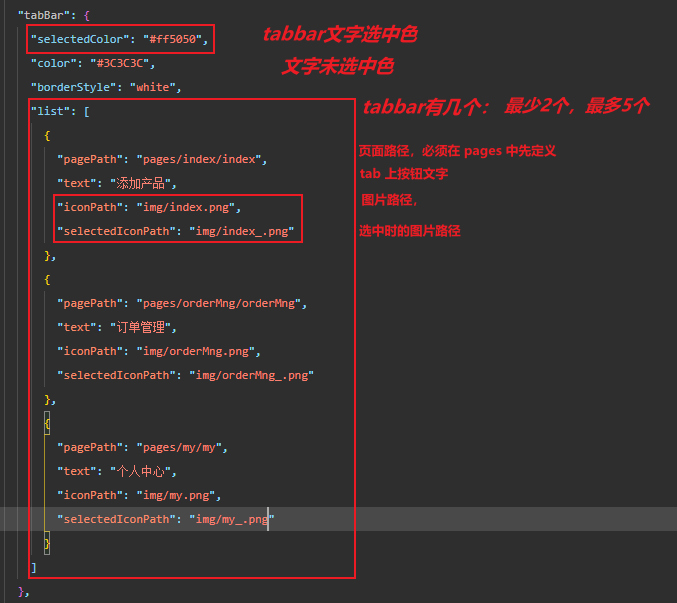Image resolution: width=677 pixels, height=603 pixels.
Task: Click the closing brace after img/index_.png
Action: coord(47,256)
